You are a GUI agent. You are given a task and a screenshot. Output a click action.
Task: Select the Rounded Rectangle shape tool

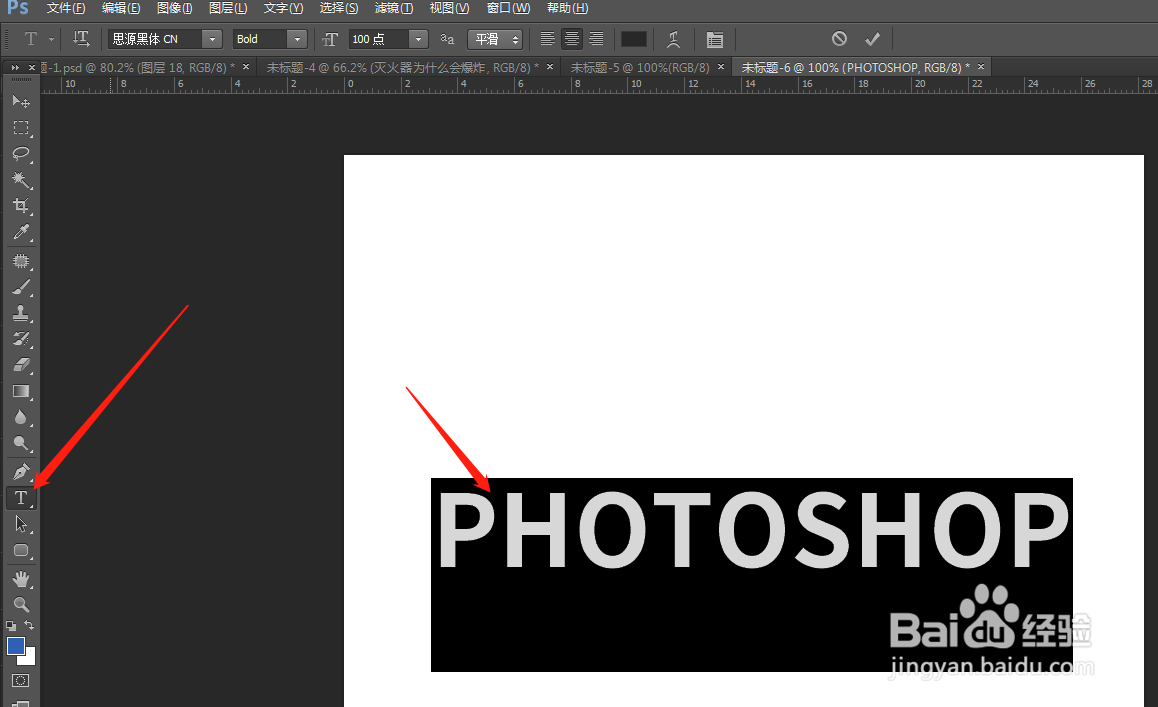pyautogui.click(x=21, y=550)
